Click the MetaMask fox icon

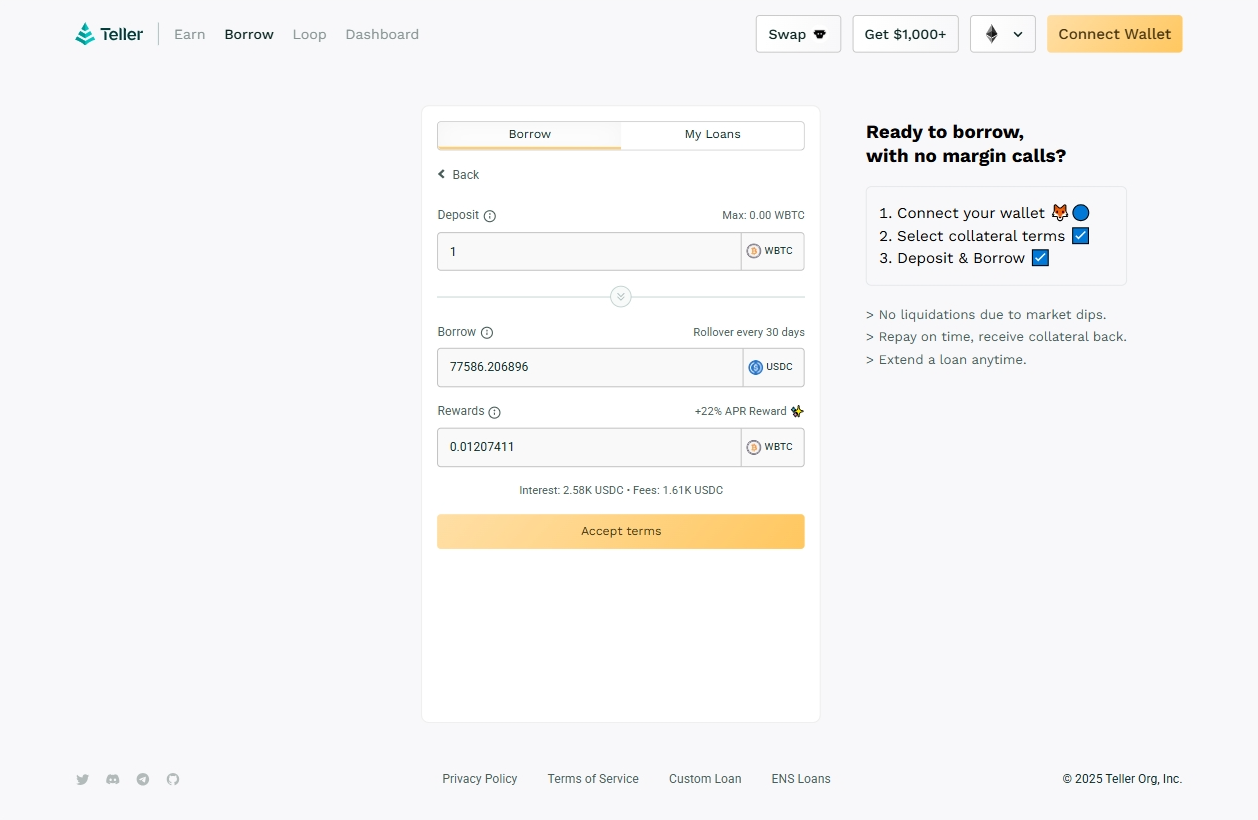(1060, 212)
